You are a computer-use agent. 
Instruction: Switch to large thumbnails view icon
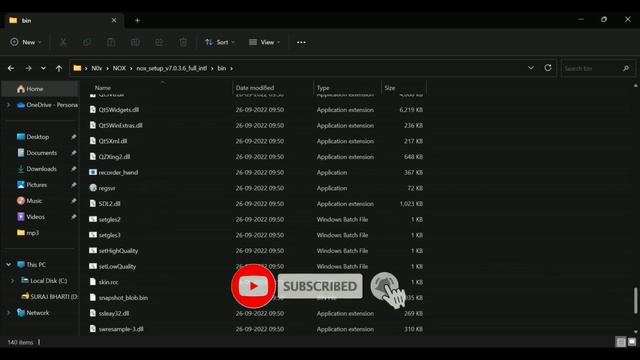[632, 342]
